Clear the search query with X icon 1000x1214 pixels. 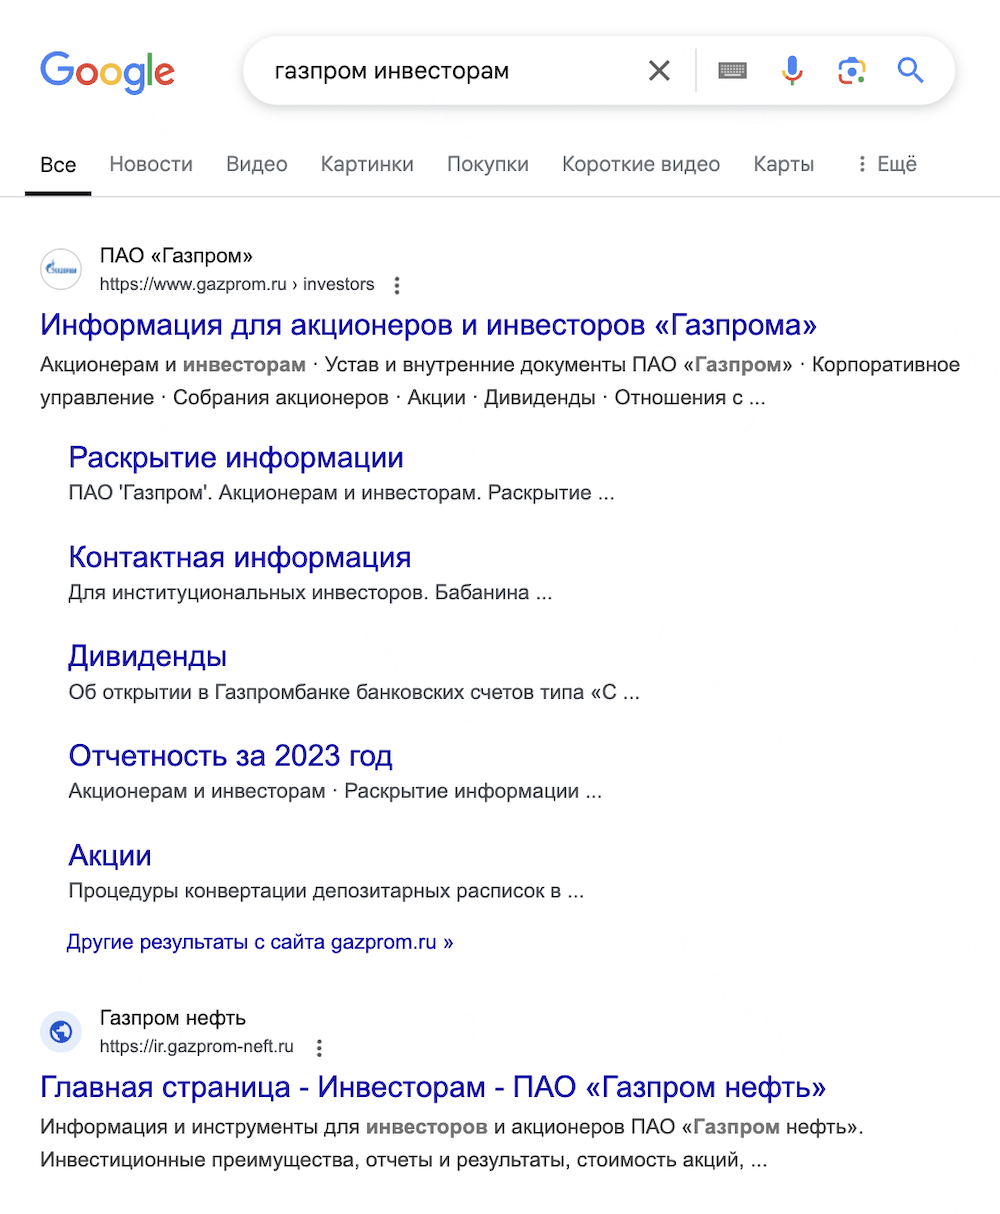[x=659, y=71]
